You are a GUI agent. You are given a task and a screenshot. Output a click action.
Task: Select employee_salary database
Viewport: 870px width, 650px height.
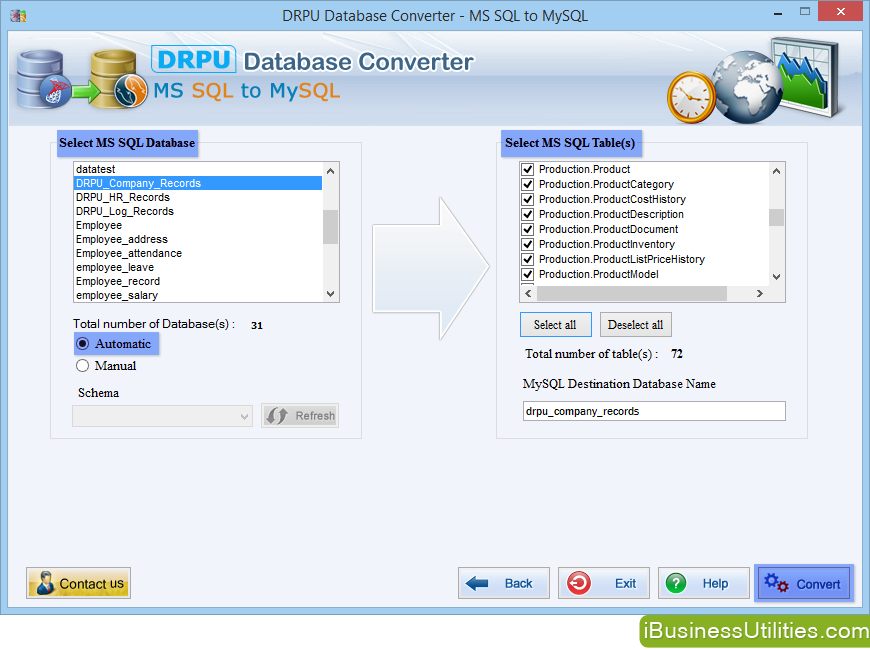point(198,295)
